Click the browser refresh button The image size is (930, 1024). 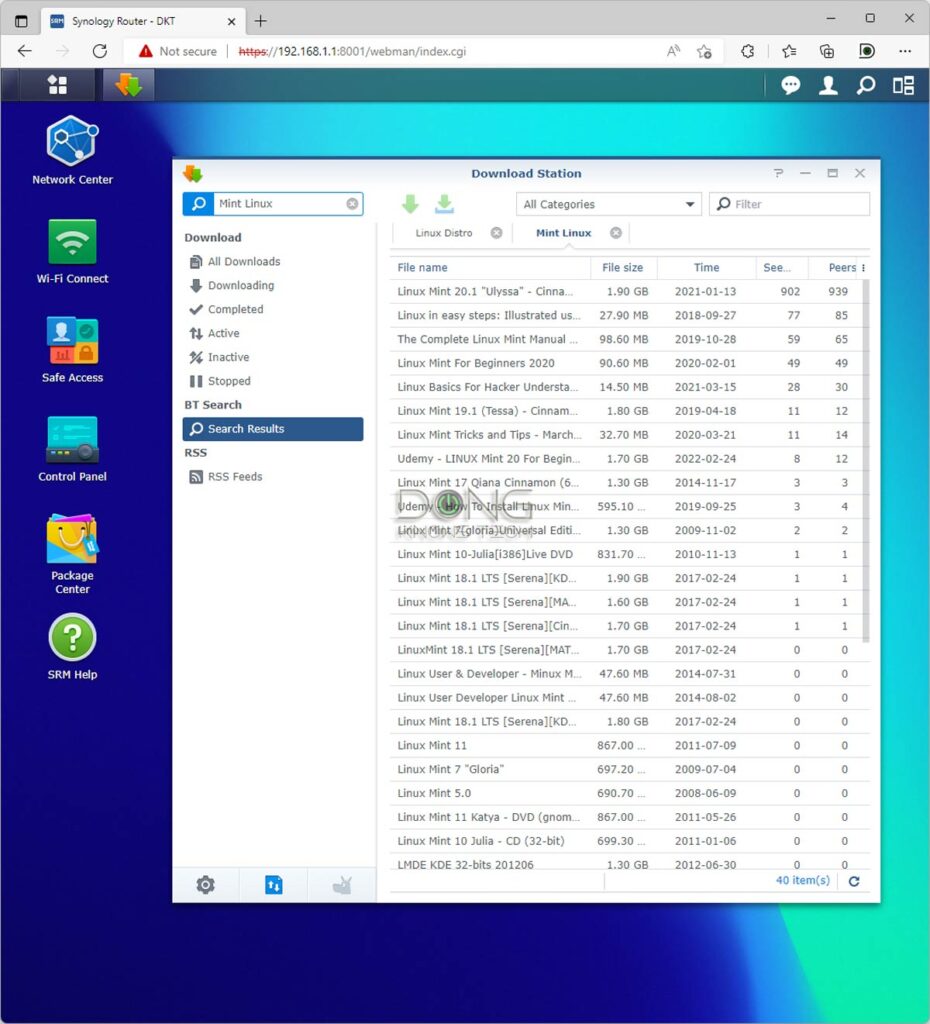point(100,51)
